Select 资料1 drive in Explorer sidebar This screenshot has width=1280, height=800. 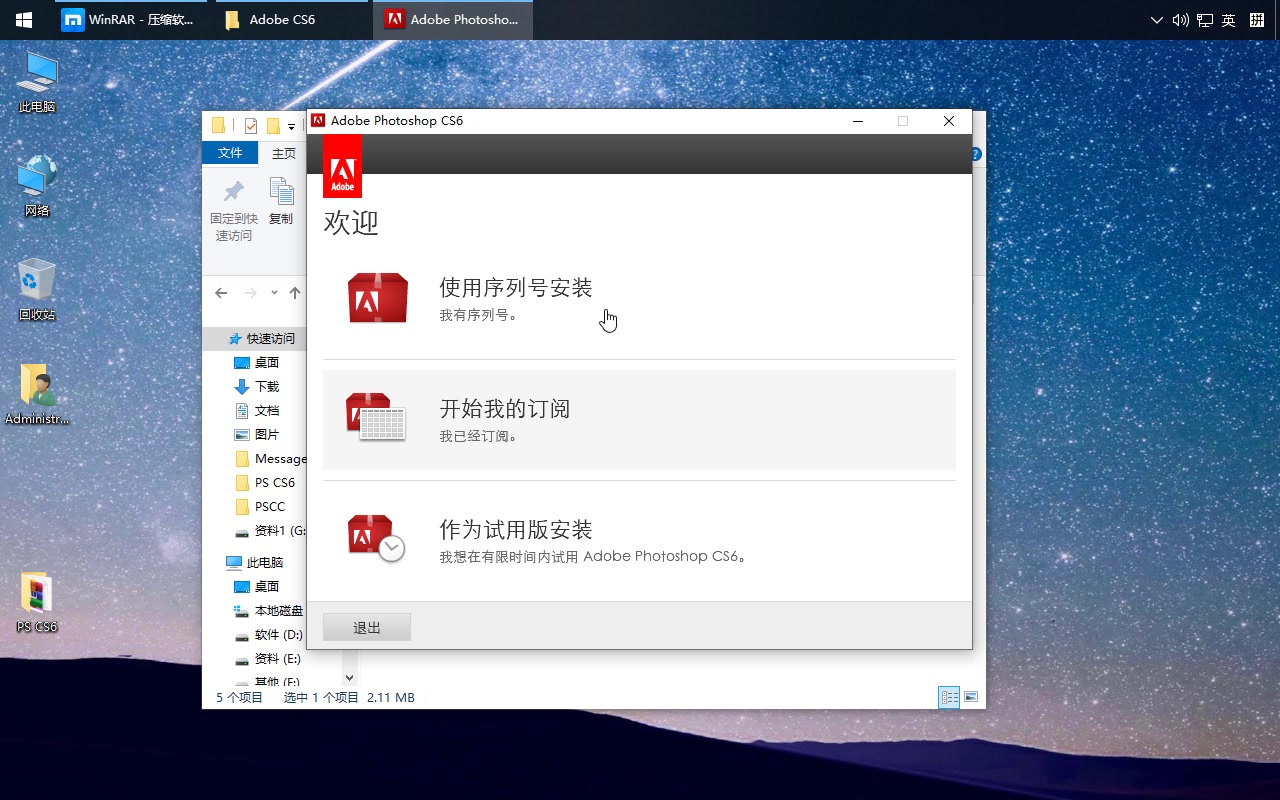(x=270, y=531)
